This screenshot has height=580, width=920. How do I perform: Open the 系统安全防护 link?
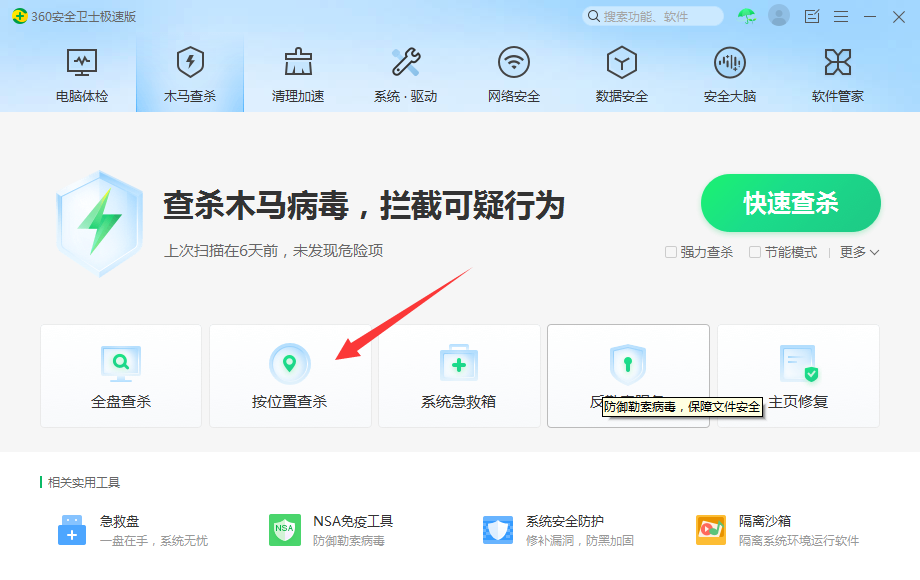pyautogui.click(x=564, y=521)
